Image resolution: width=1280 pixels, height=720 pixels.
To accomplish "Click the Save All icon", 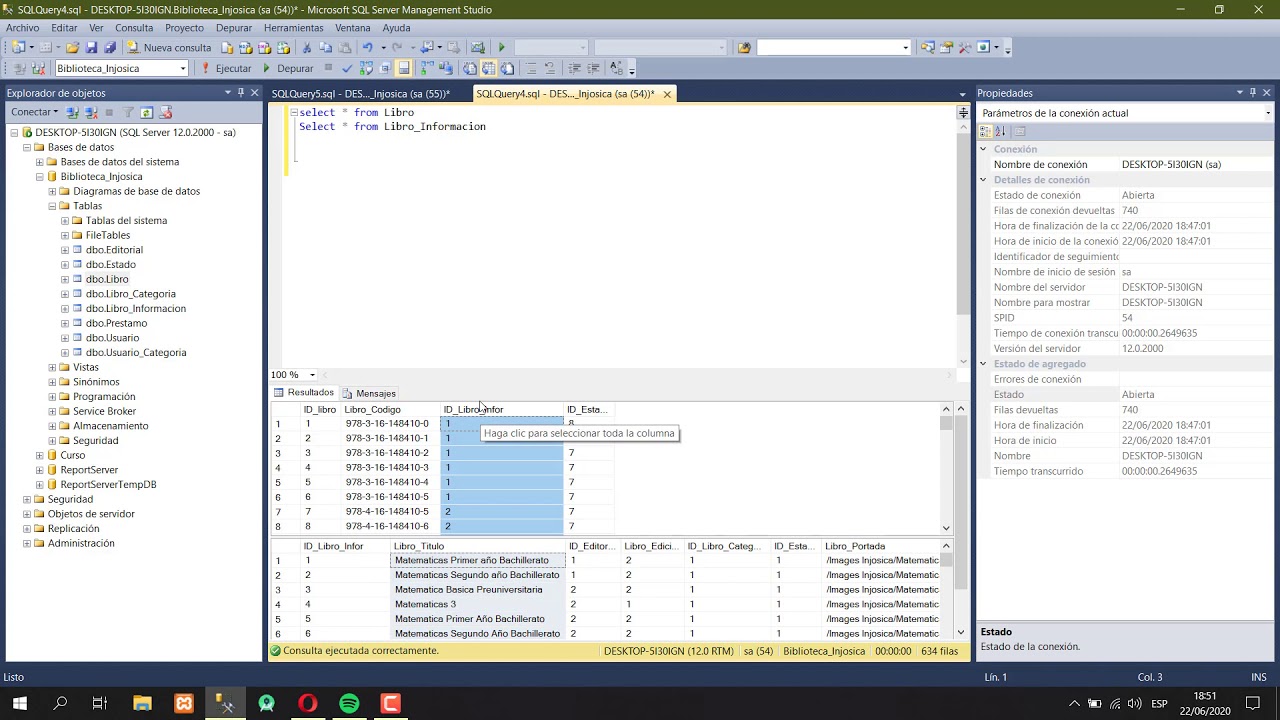I will coord(109,47).
